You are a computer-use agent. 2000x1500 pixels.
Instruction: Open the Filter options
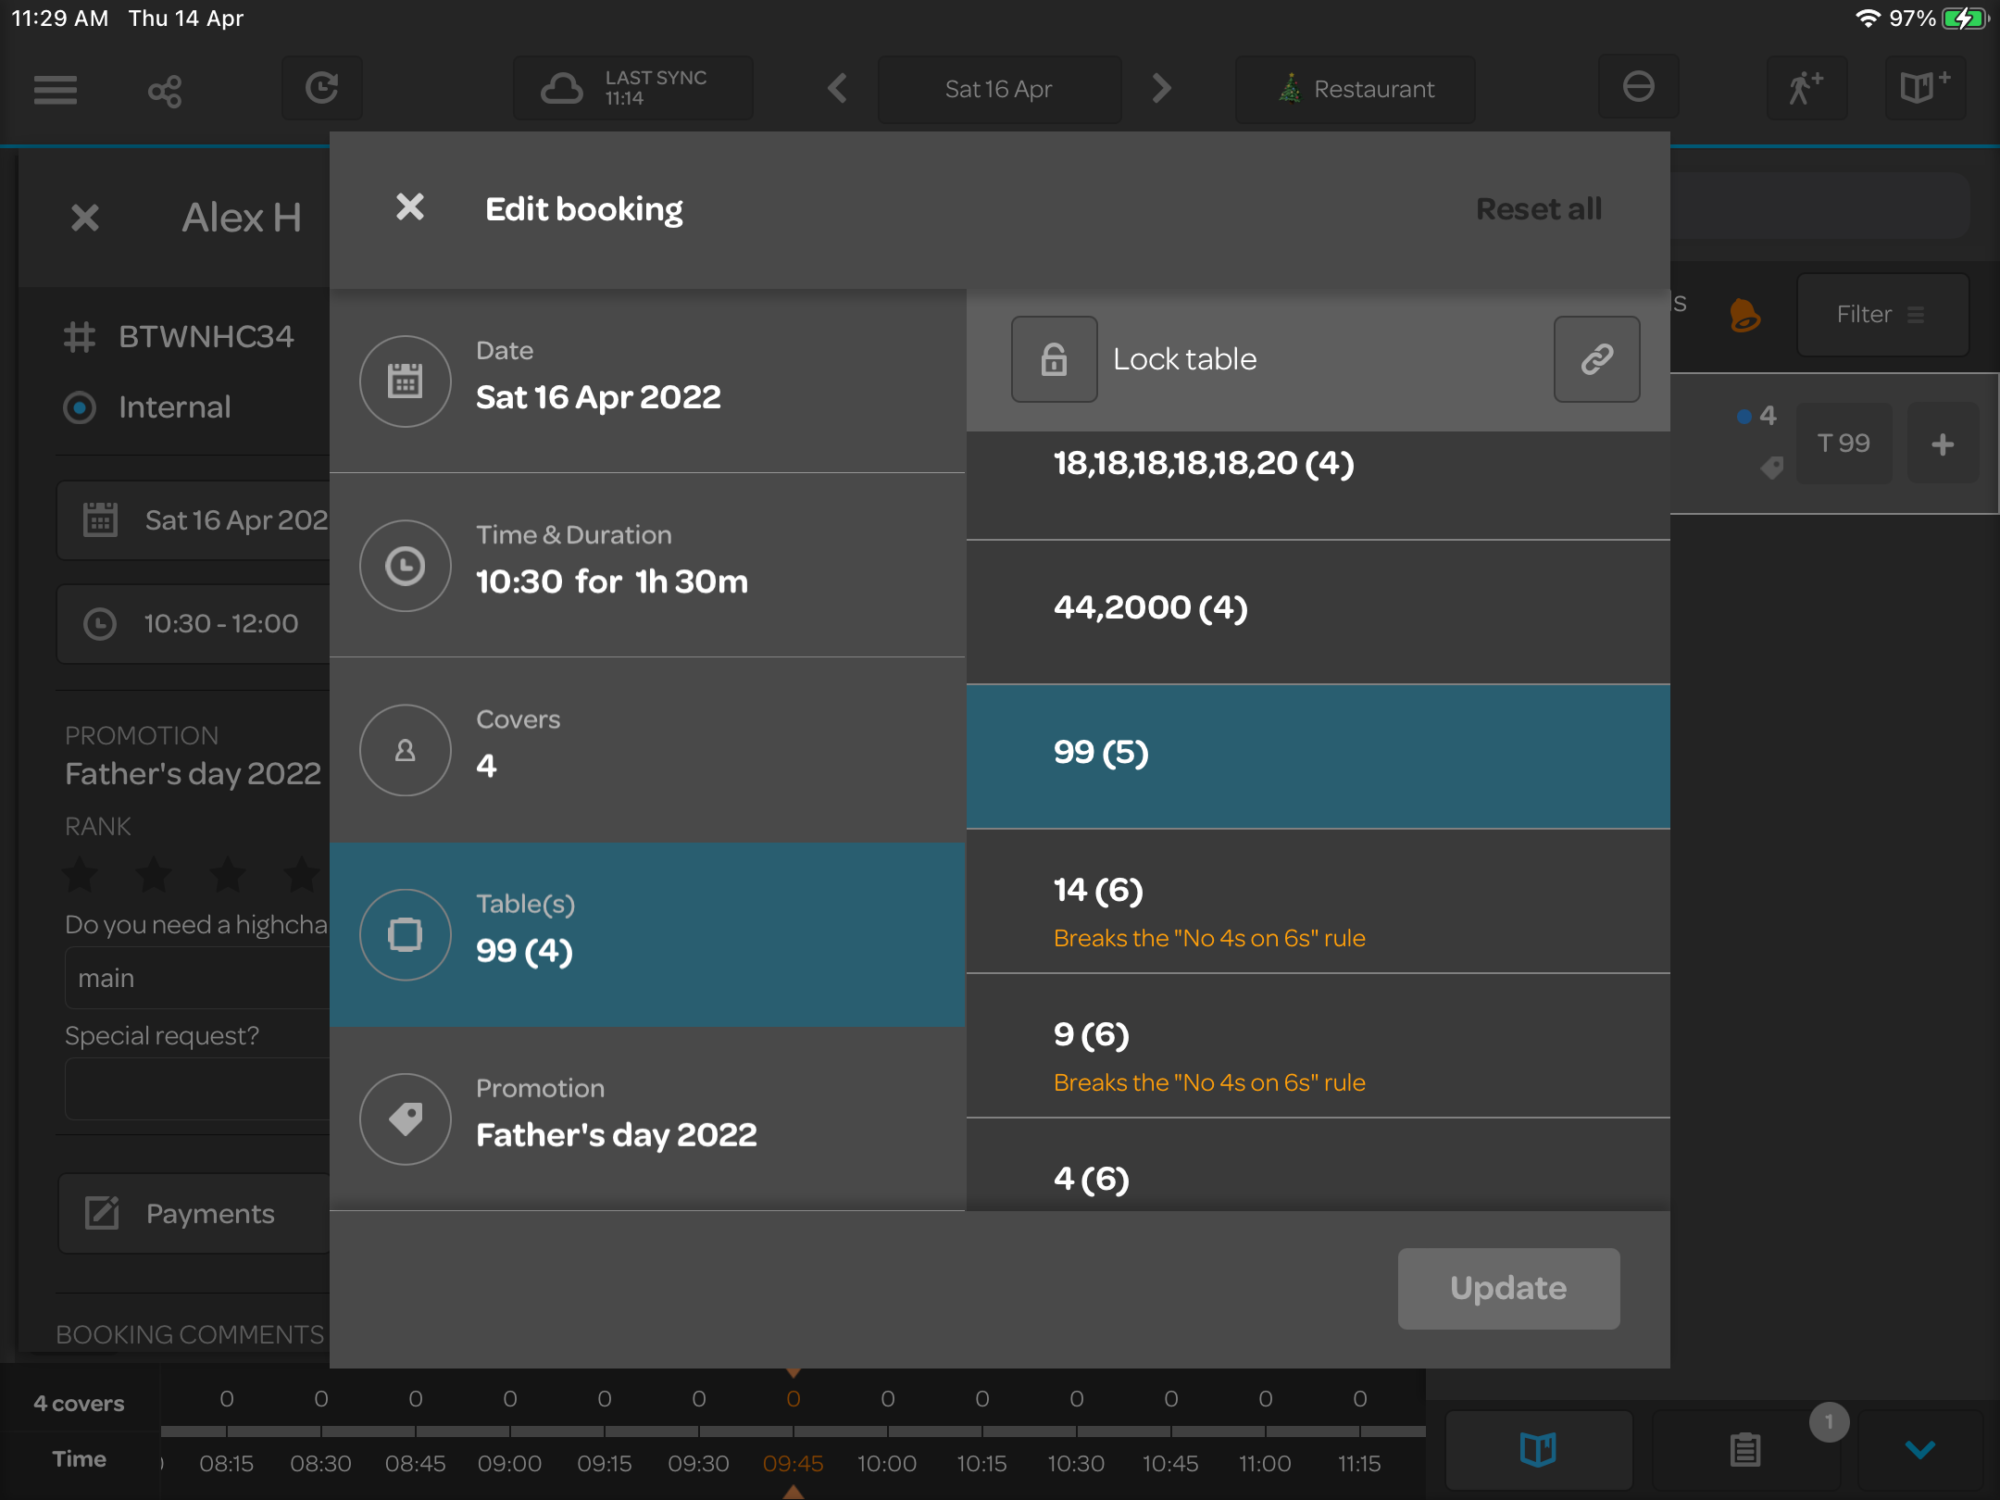[1881, 315]
